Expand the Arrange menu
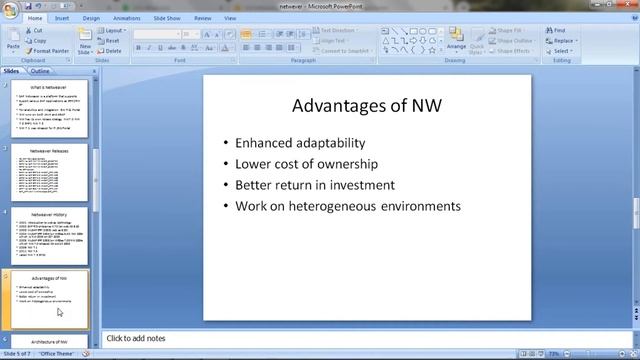 coord(456,41)
